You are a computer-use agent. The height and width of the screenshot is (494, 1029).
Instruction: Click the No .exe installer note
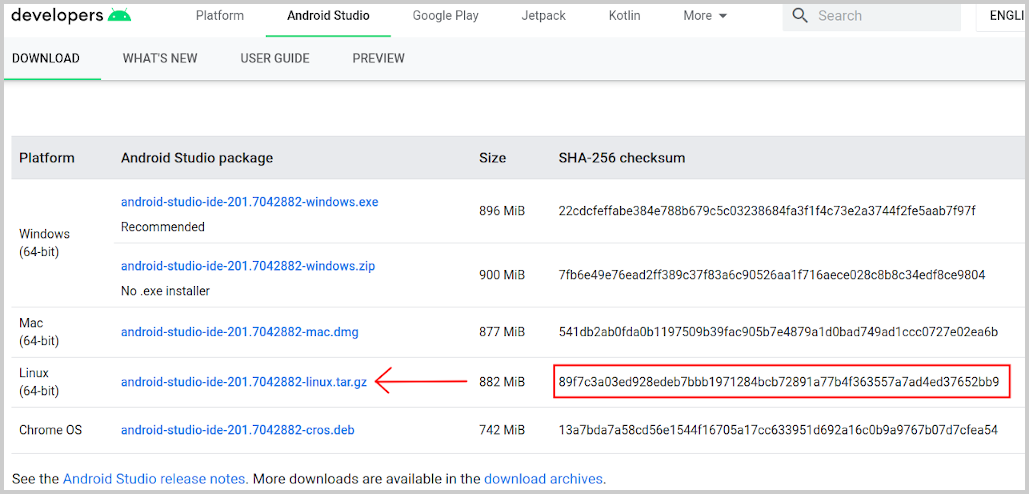(x=165, y=291)
